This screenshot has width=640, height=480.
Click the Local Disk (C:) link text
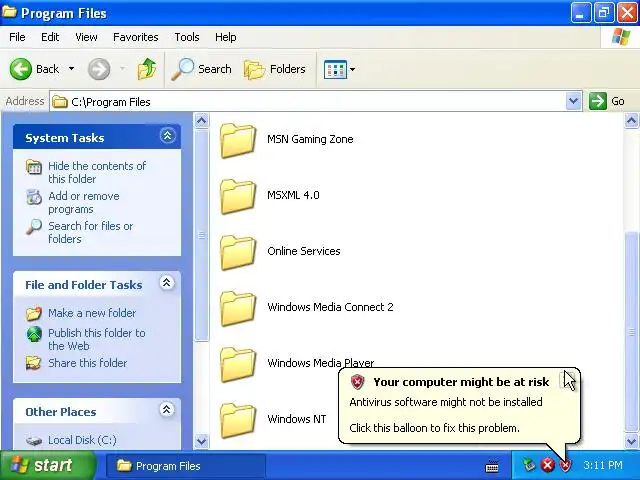82,440
